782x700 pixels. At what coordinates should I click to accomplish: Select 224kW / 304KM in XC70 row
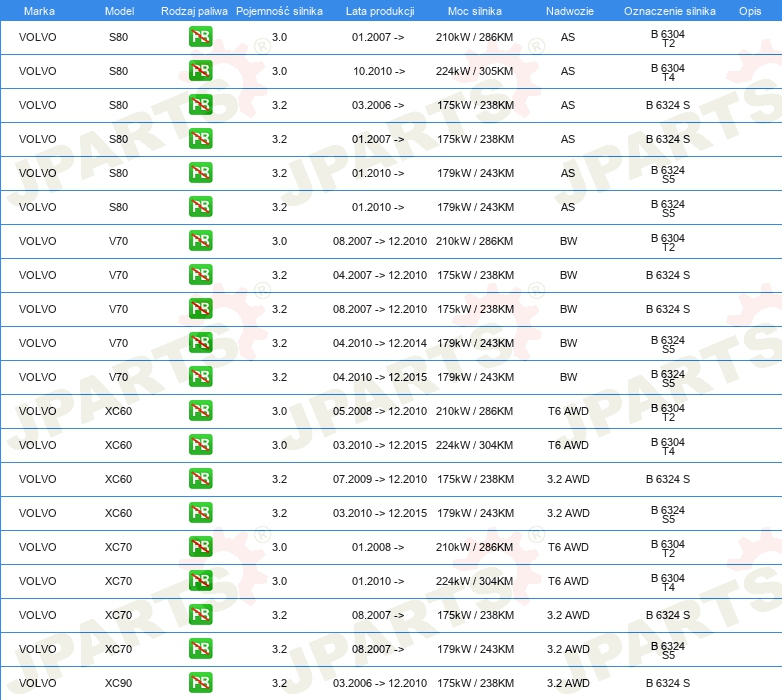coord(474,581)
